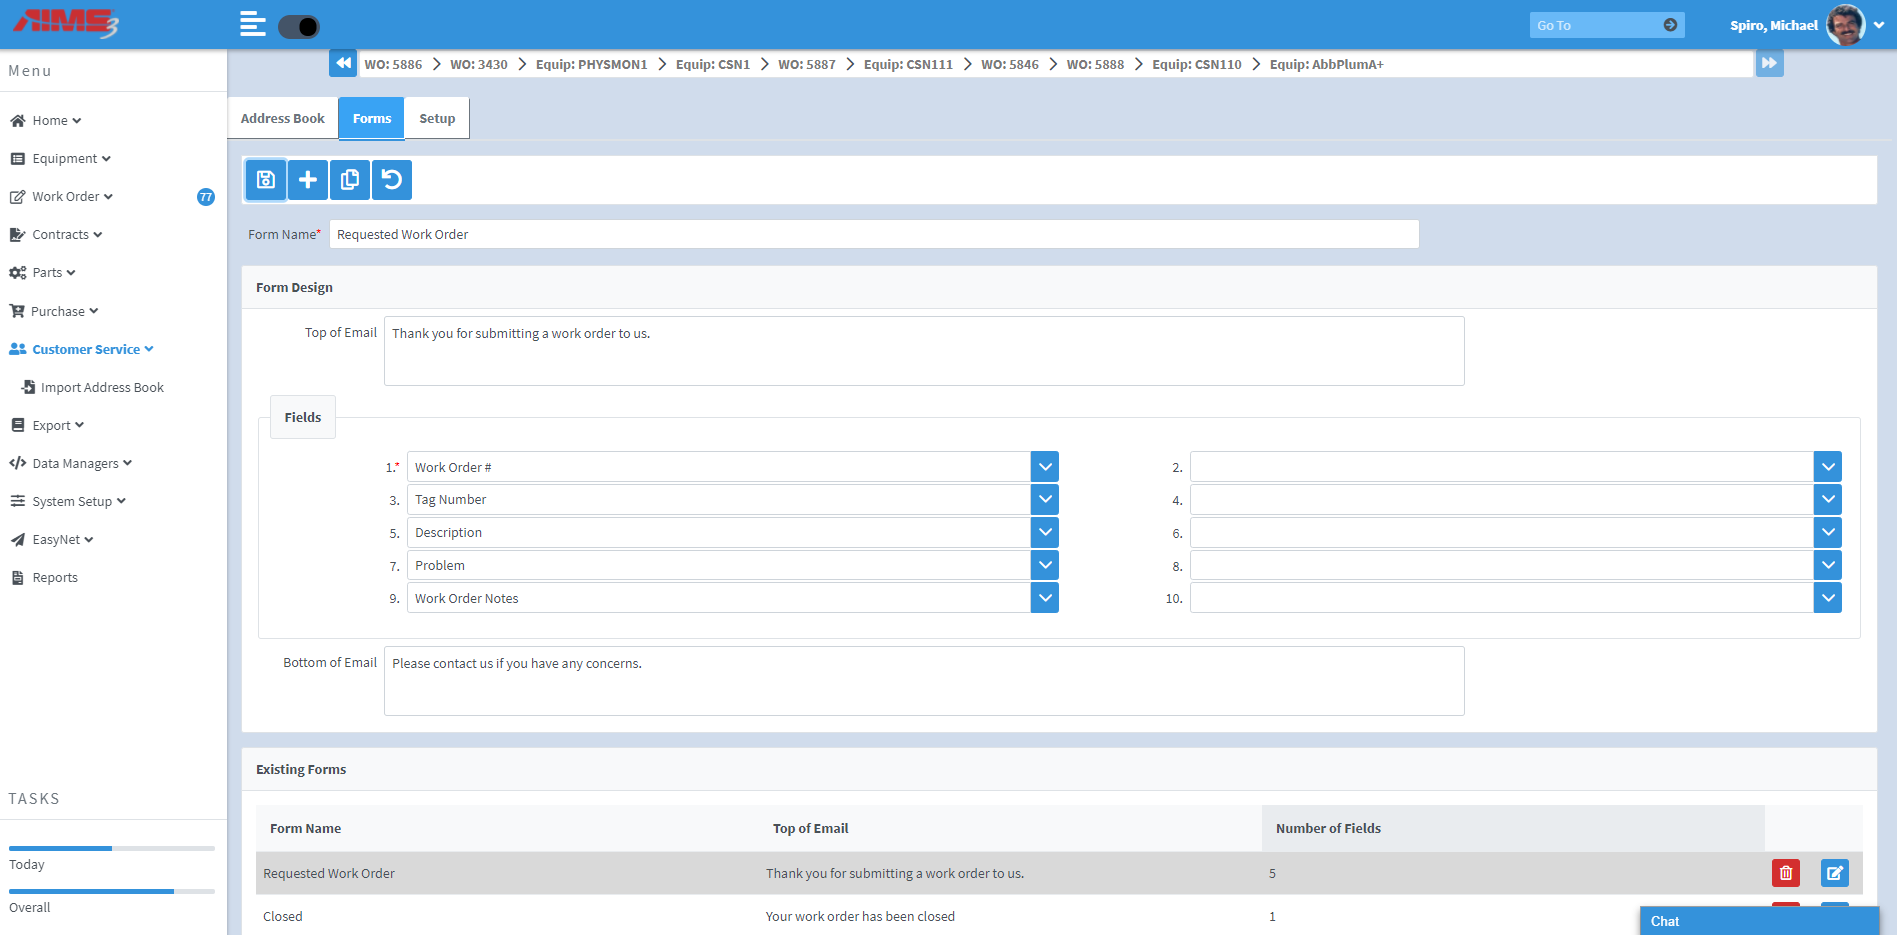Click the Reset/undo icon in the toolbar

(x=391, y=180)
